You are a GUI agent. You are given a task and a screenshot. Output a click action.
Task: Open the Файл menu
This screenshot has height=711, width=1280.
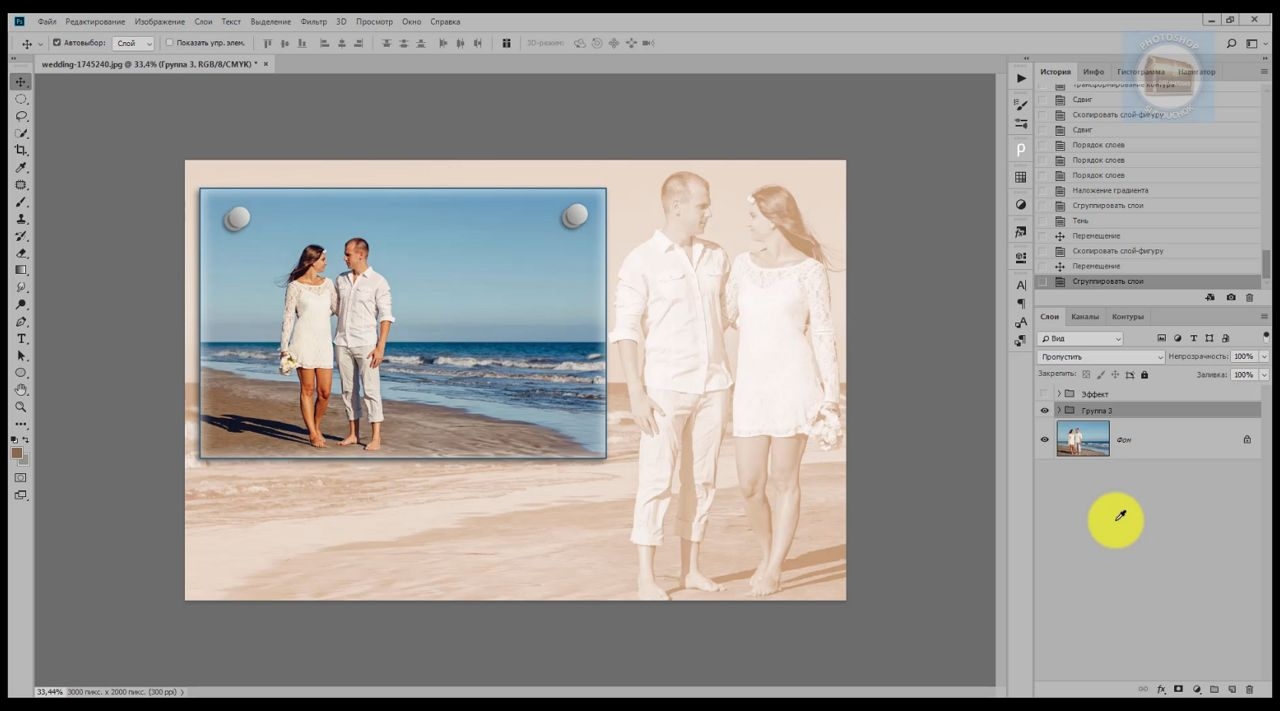coord(46,21)
